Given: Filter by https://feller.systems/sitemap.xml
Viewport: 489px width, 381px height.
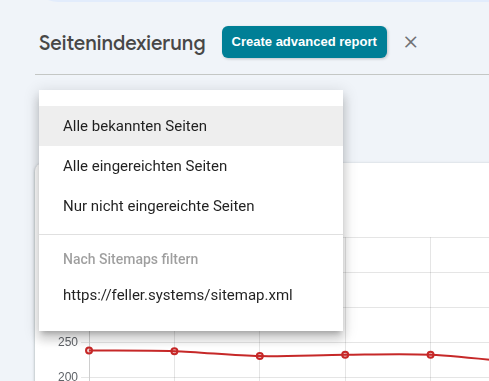Looking at the screenshot, I should pyautogui.click(x=191, y=295).
